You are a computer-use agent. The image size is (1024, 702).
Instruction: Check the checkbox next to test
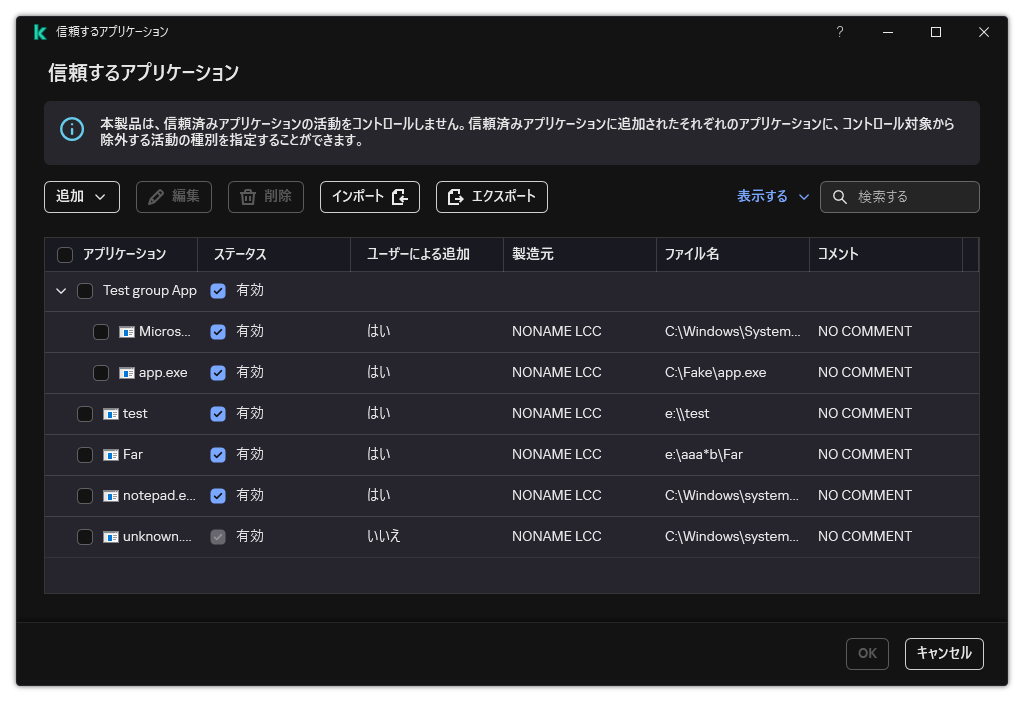(x=85, y=413)
